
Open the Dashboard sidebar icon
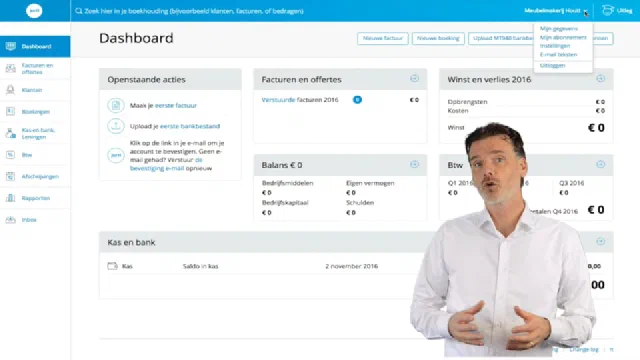tap(11, 46)
